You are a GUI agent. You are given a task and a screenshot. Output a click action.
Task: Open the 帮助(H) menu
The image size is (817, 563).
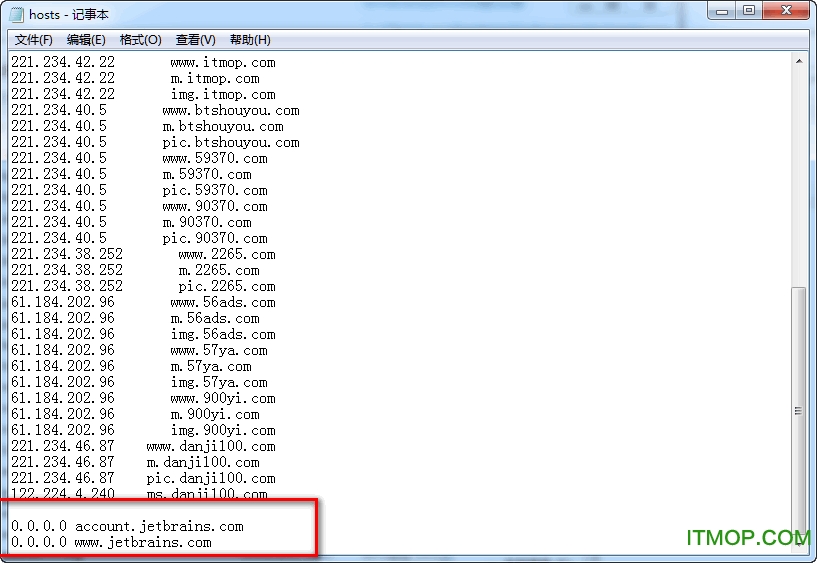click(x=250, y=40)
